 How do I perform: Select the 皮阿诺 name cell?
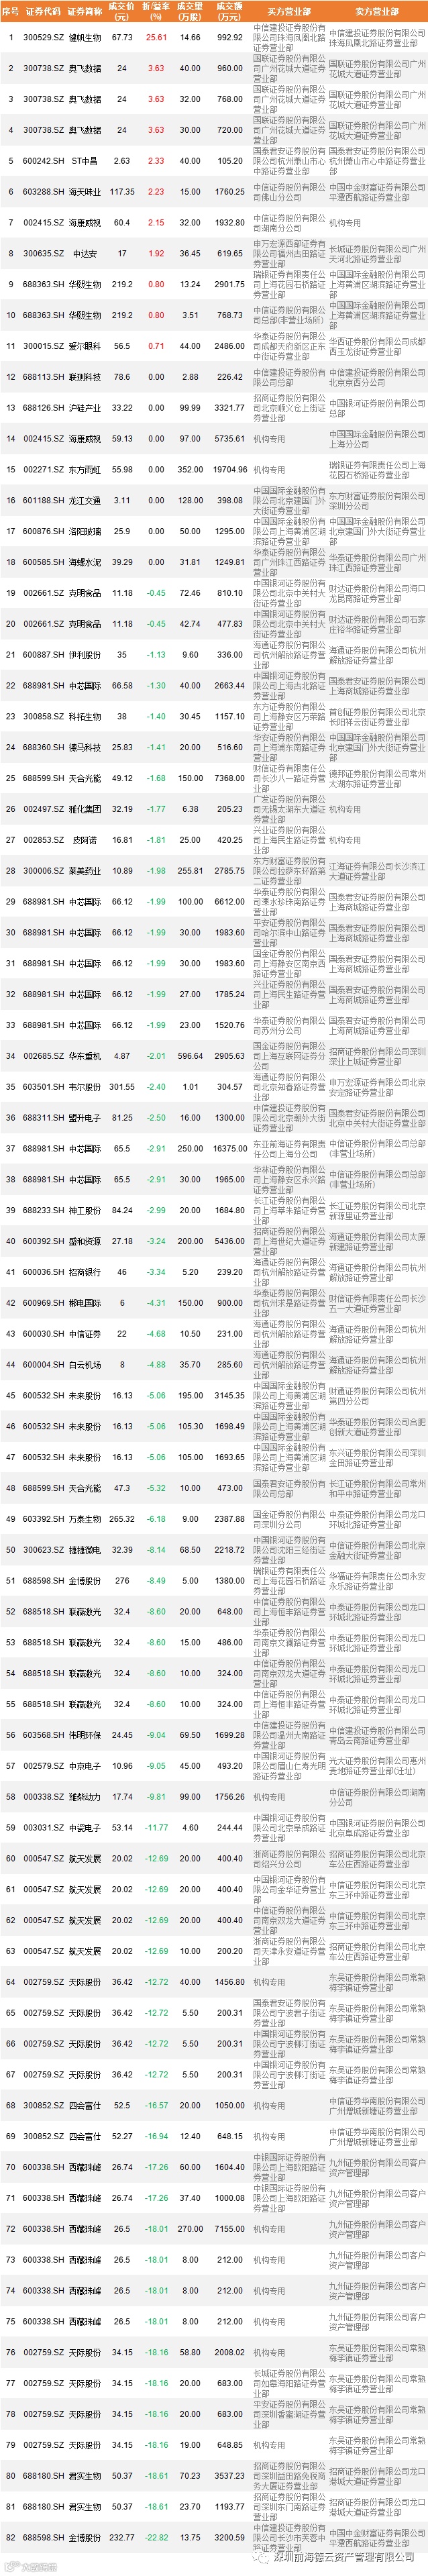pyautogui.click(x=84, y=841)
